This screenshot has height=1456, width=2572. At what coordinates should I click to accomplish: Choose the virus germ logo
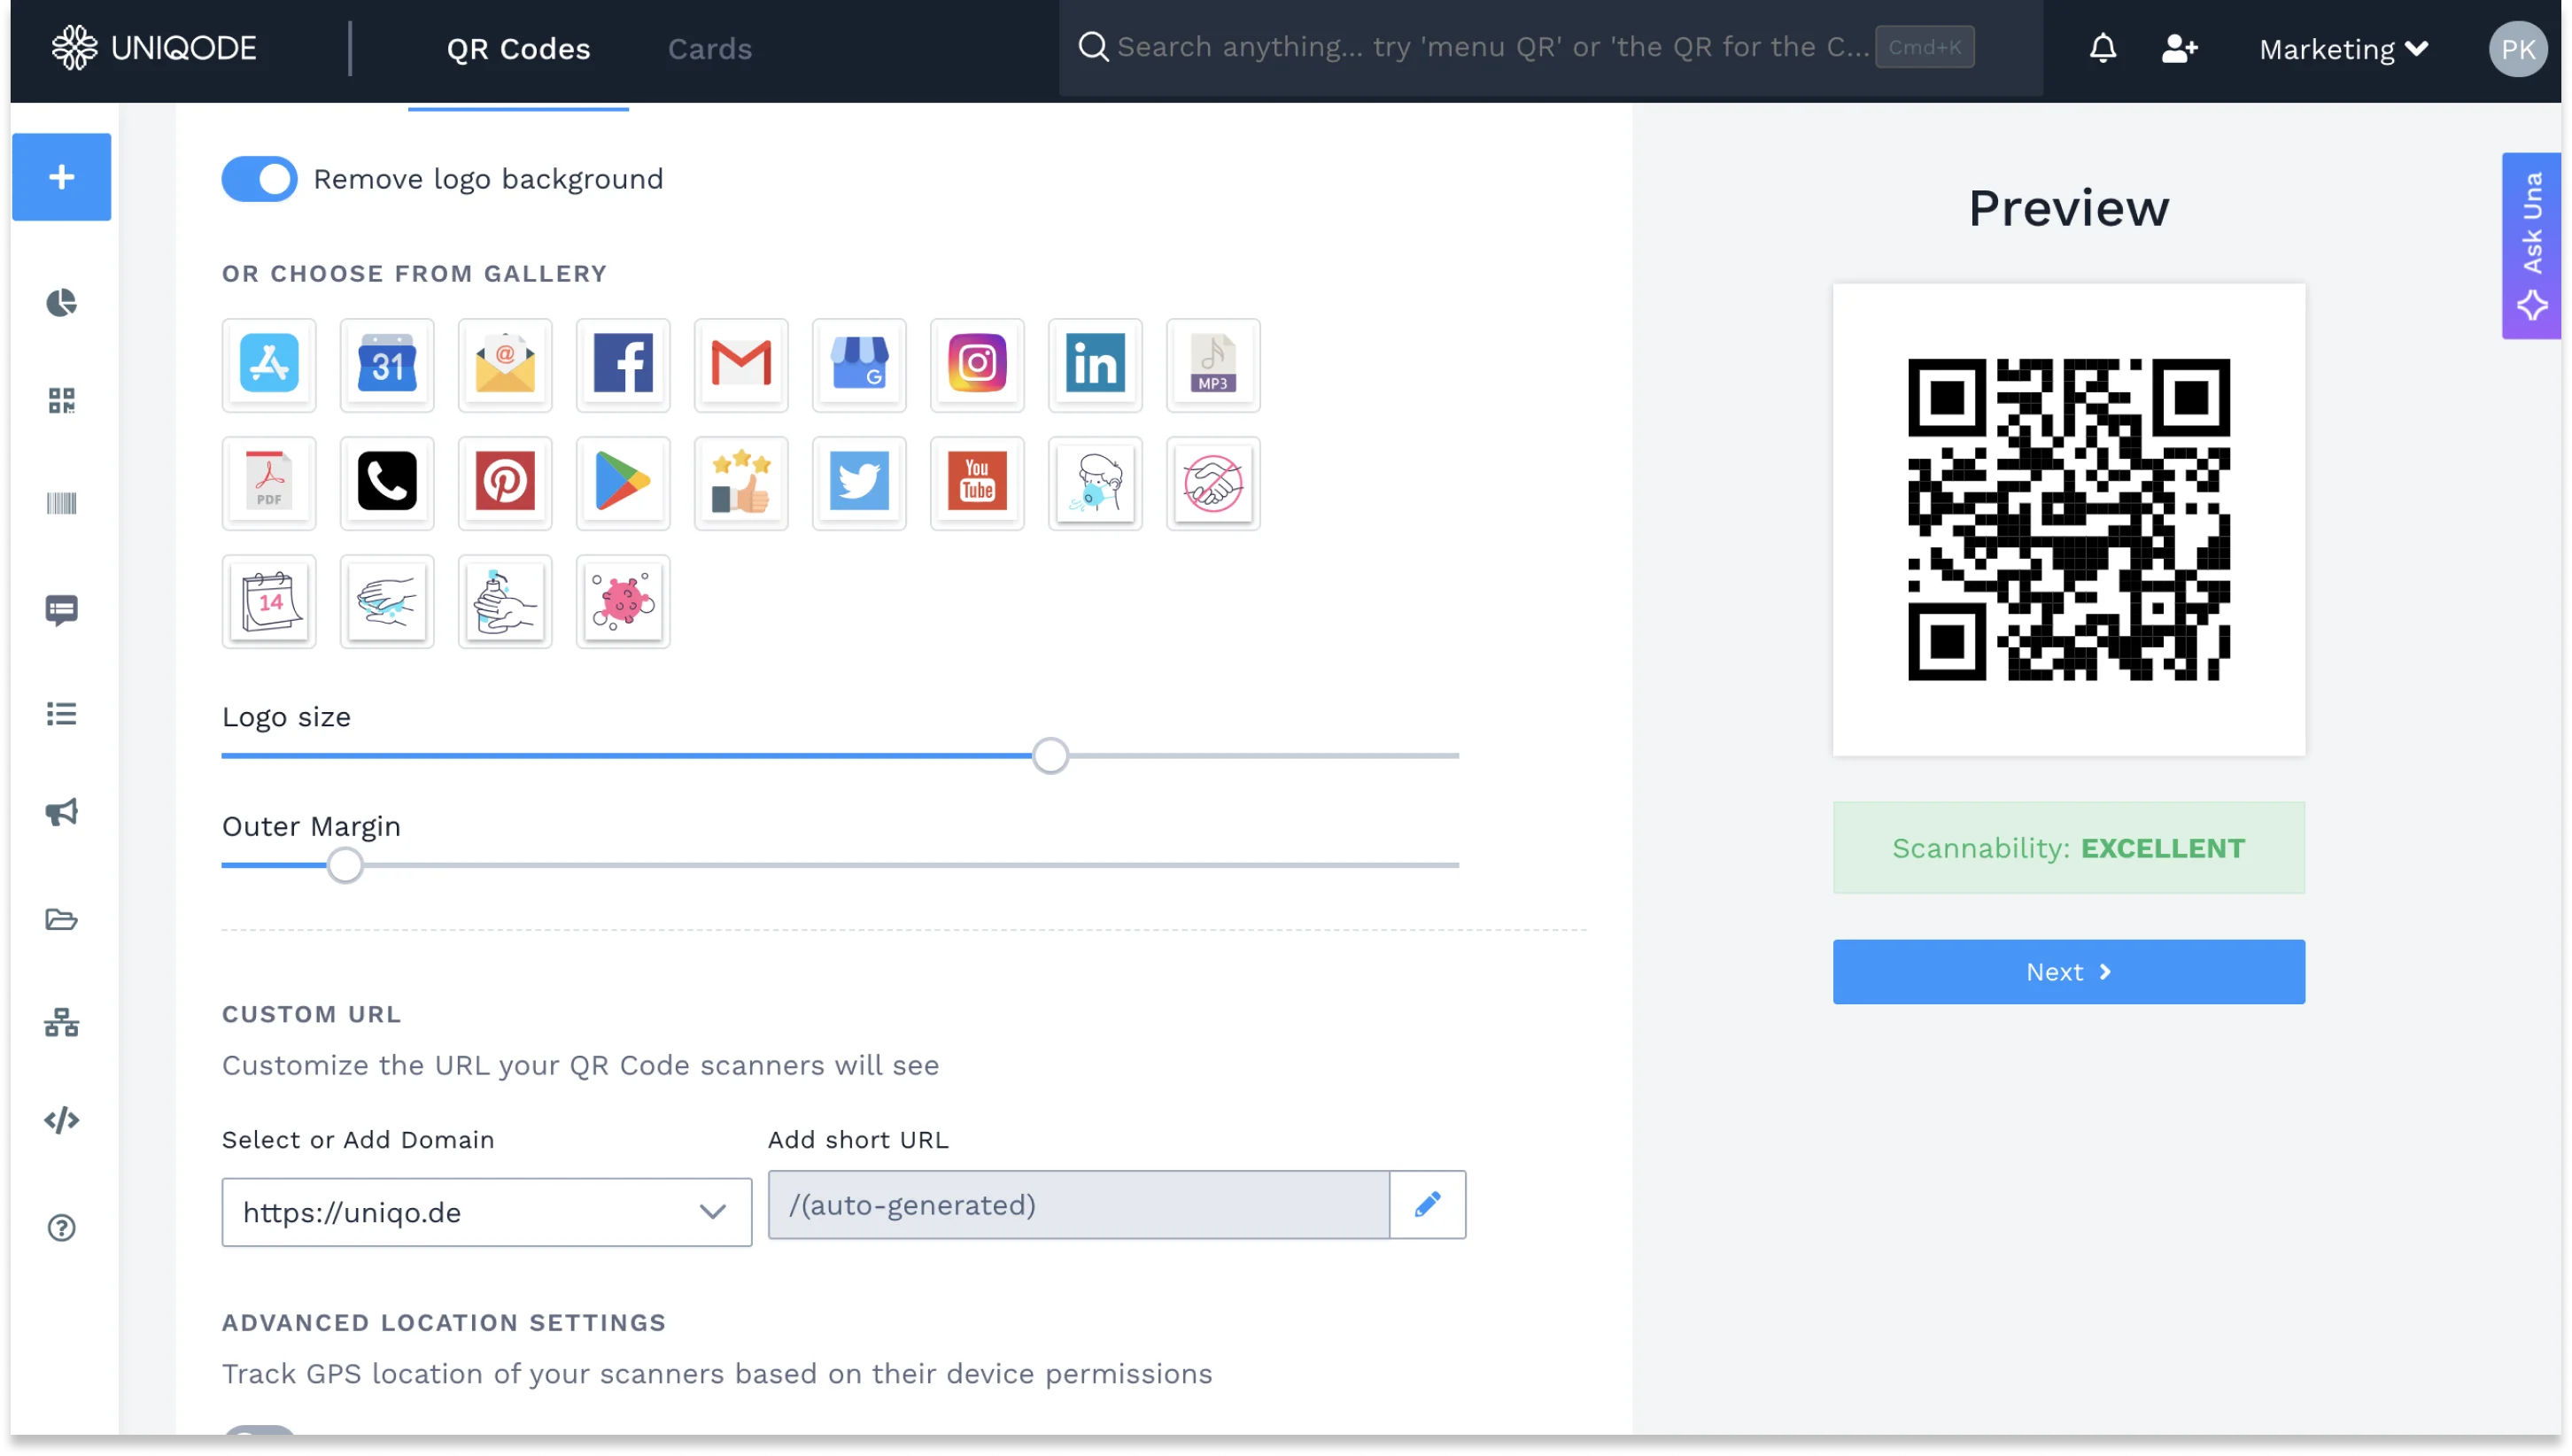pos(623,601)
